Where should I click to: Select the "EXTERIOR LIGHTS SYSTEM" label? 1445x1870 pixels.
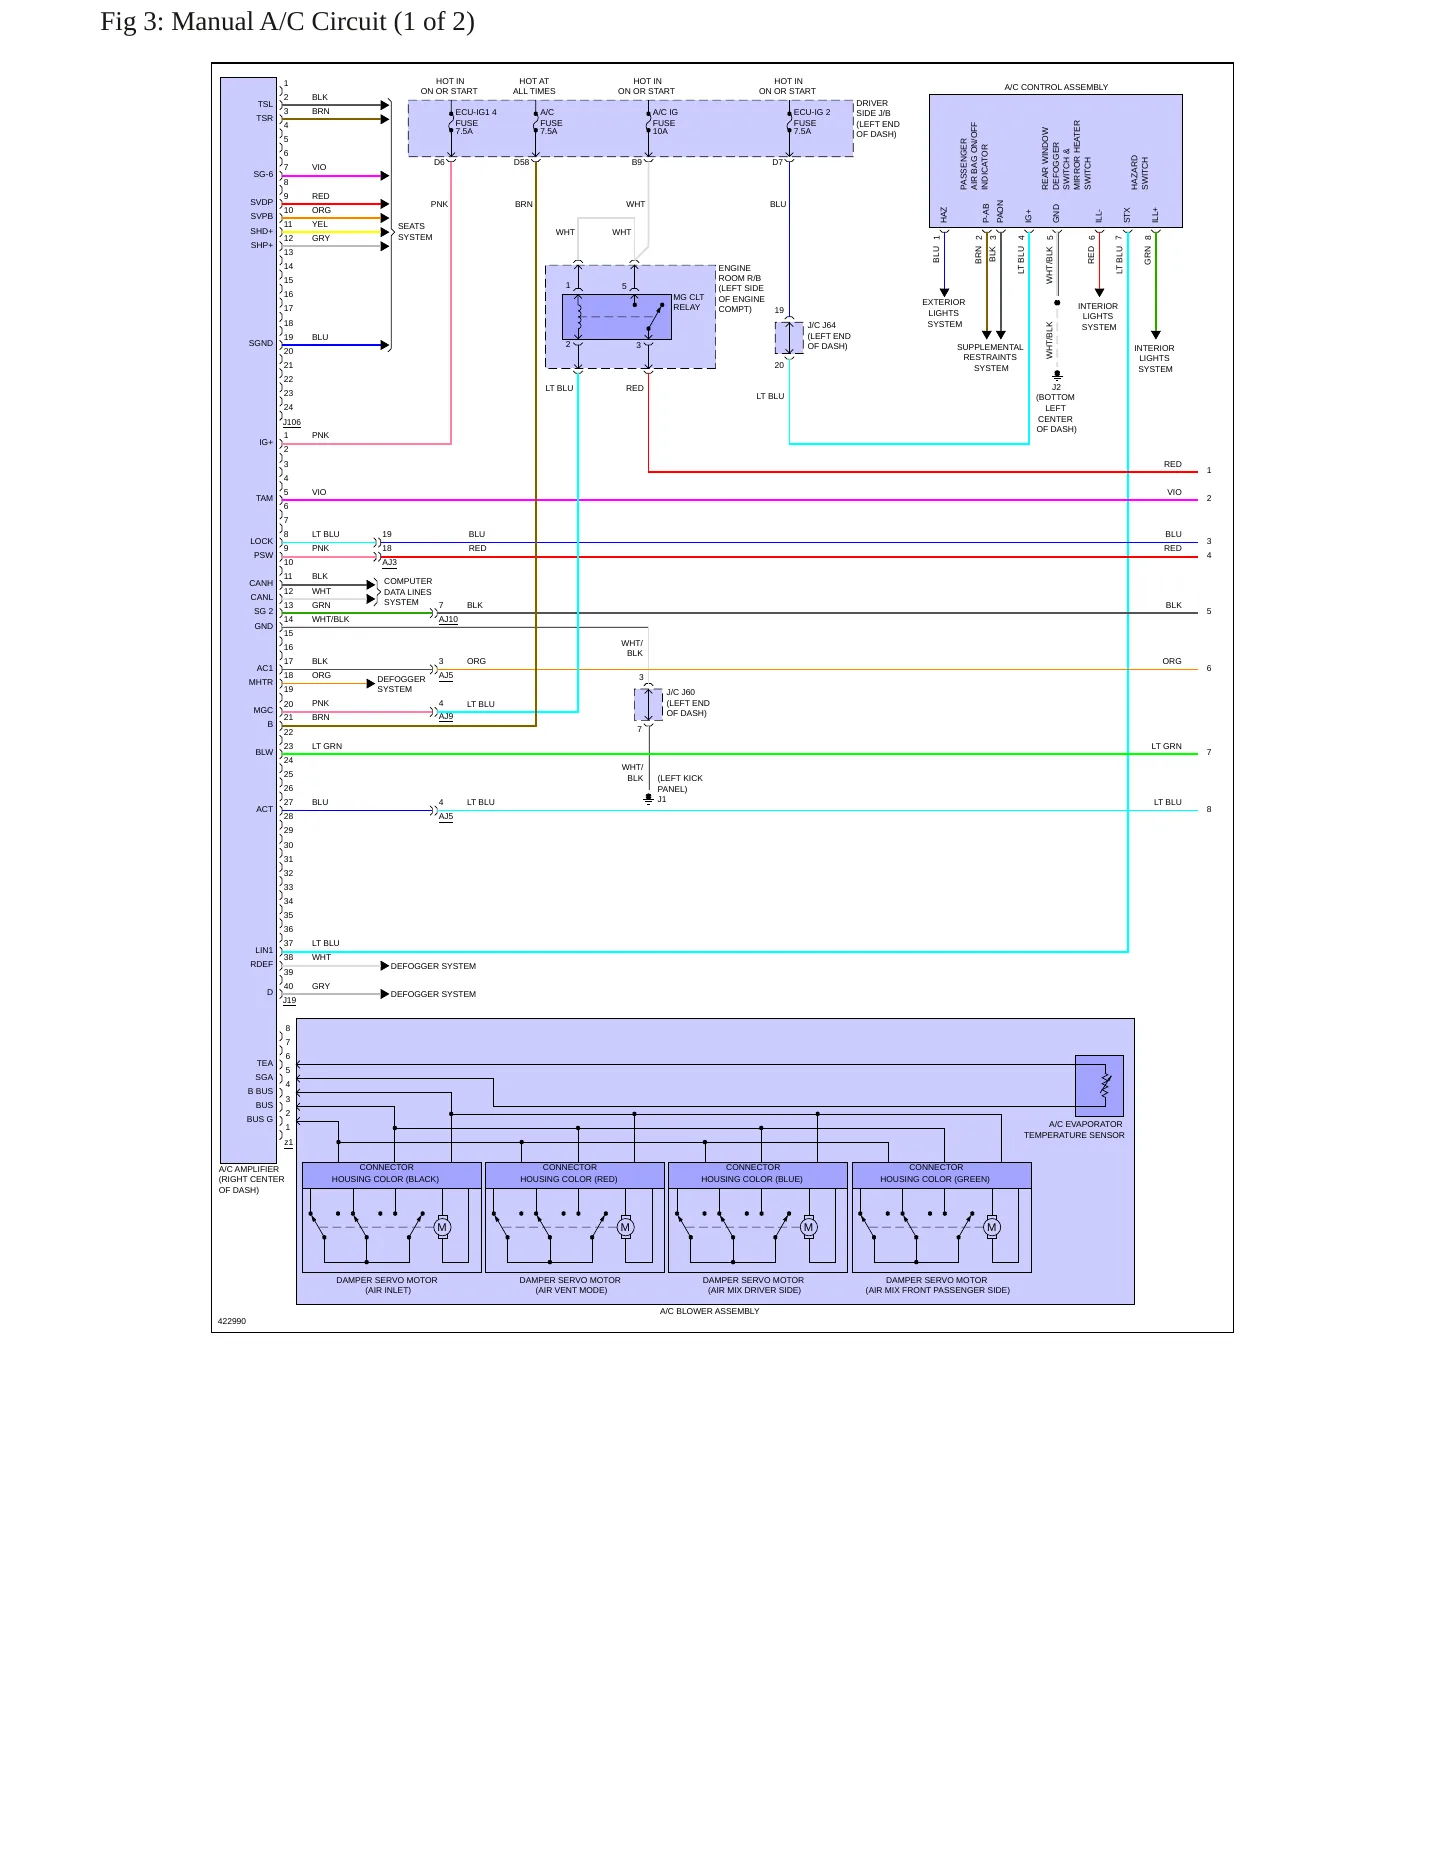coord(944,313)
